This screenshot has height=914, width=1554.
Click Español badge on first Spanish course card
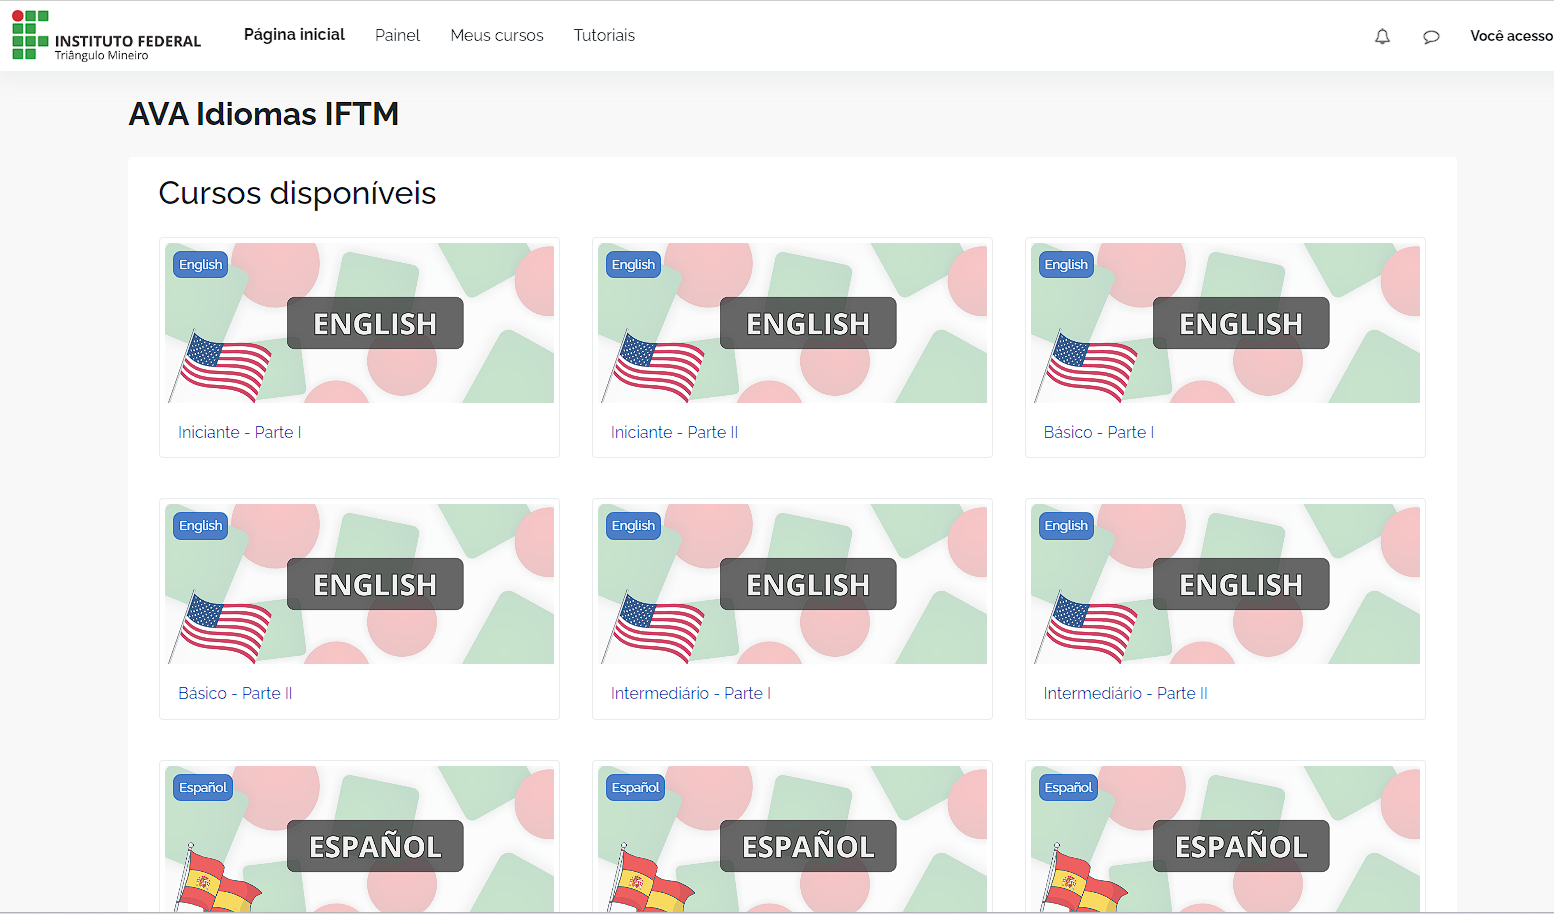click(203, 788)
